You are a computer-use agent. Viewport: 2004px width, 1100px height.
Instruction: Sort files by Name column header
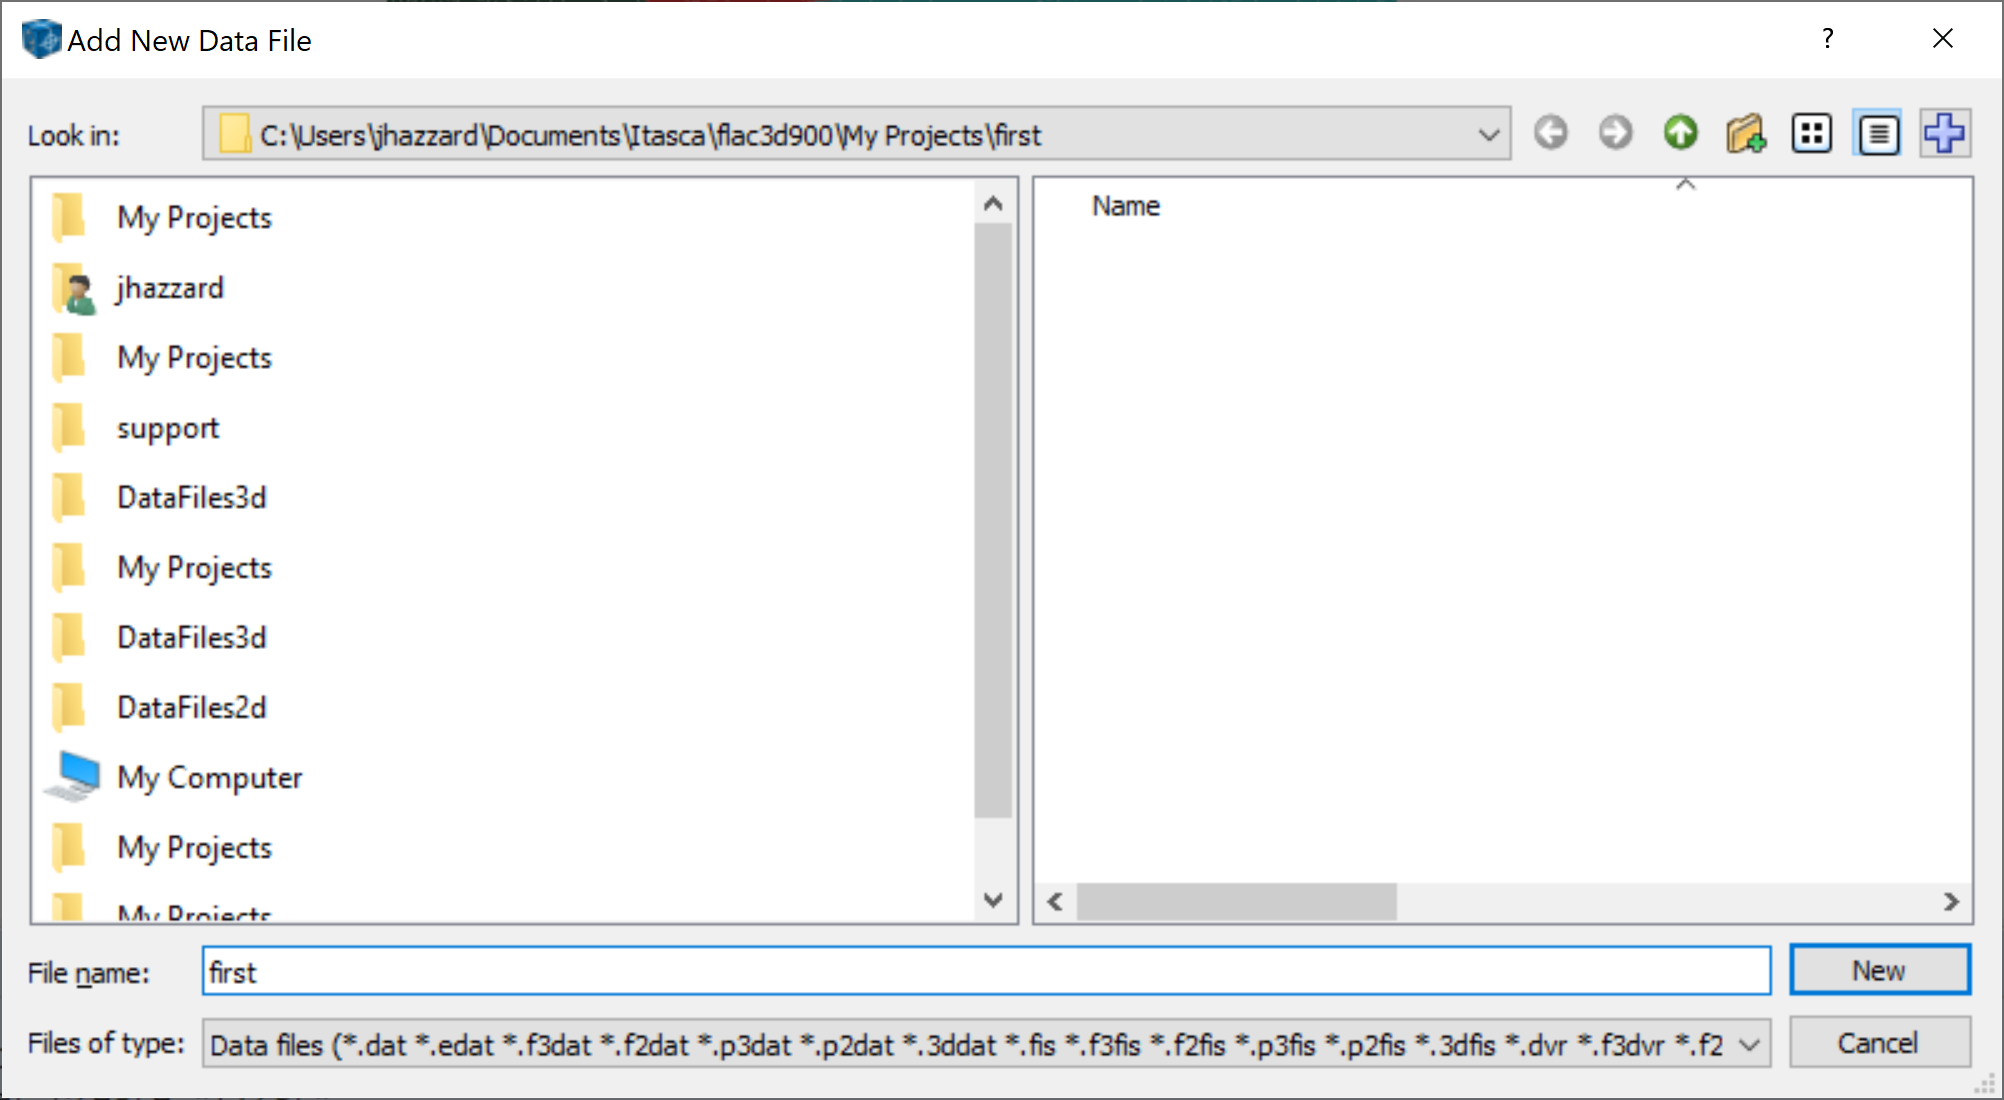coord(1126,206)
